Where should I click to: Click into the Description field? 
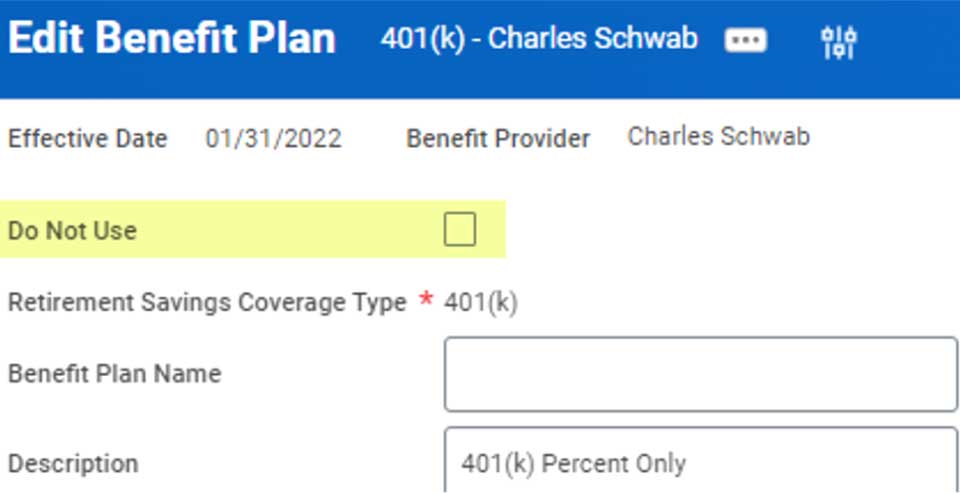pos(700,461)
